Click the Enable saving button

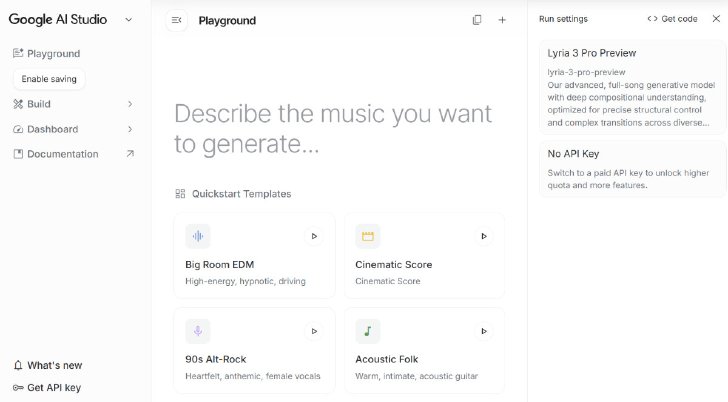click(x=49, y=79)
